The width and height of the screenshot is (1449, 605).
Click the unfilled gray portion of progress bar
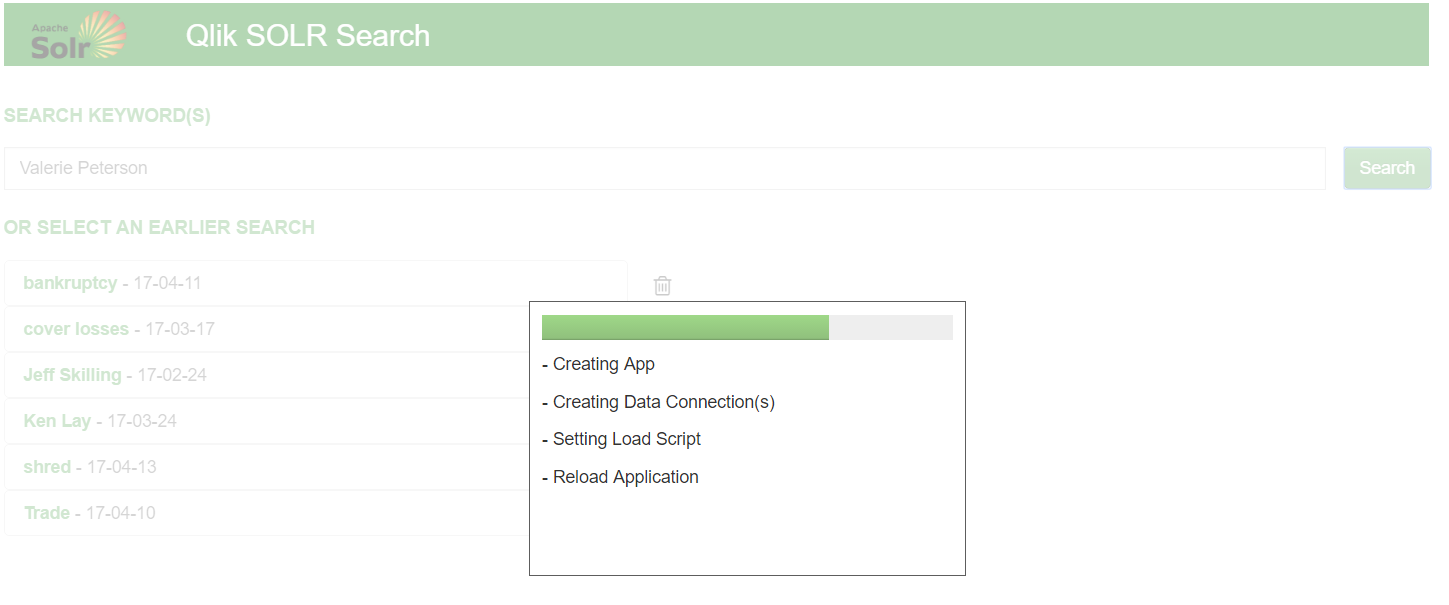pyautogui.click(x=891, y=327)
